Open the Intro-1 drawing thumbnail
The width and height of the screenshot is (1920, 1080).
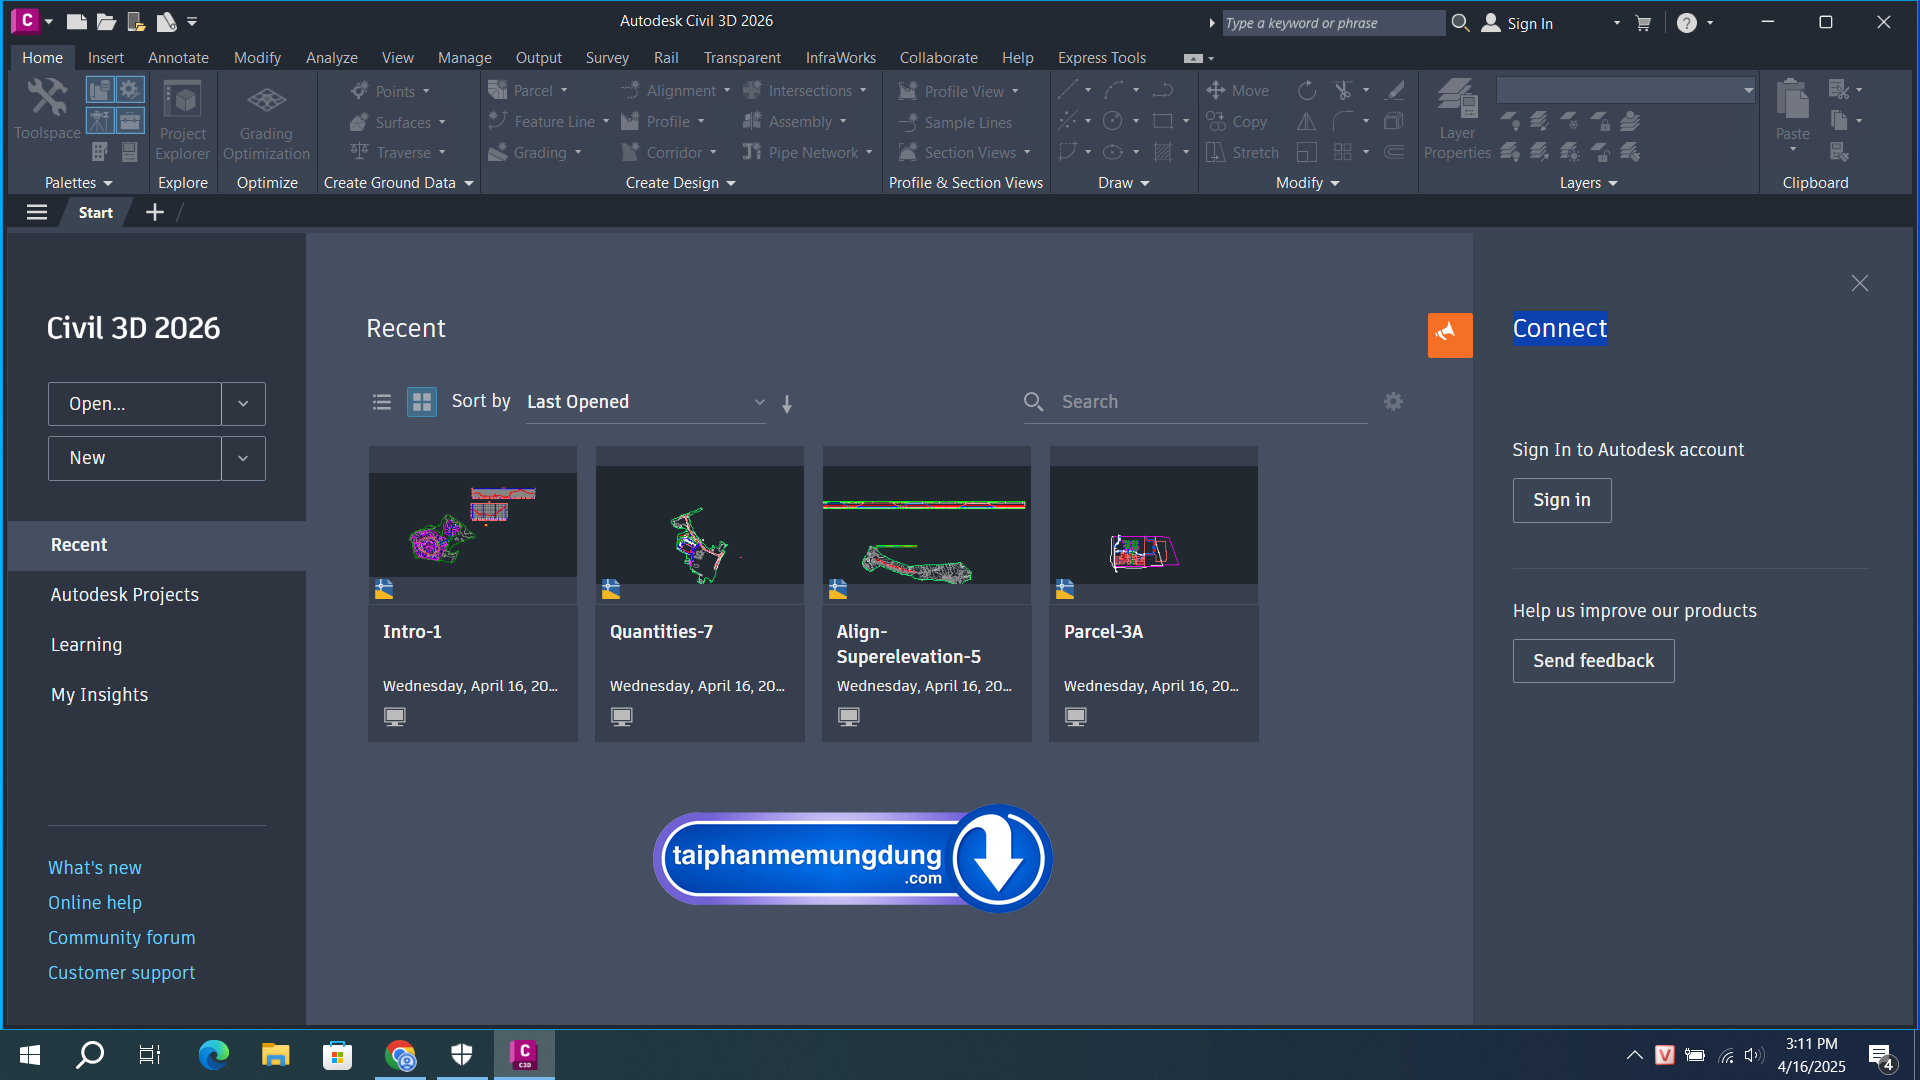pos(473,525)
